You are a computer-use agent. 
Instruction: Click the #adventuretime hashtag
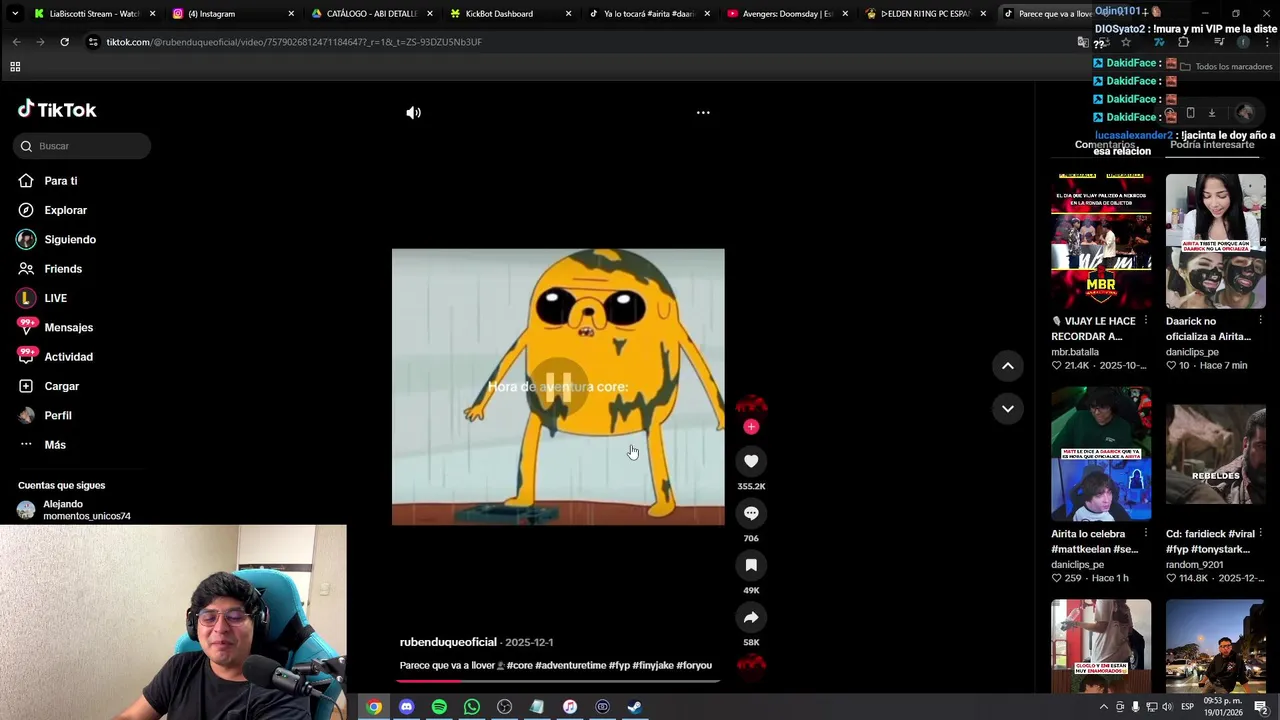pyautogui.click(x=570, y=665)
